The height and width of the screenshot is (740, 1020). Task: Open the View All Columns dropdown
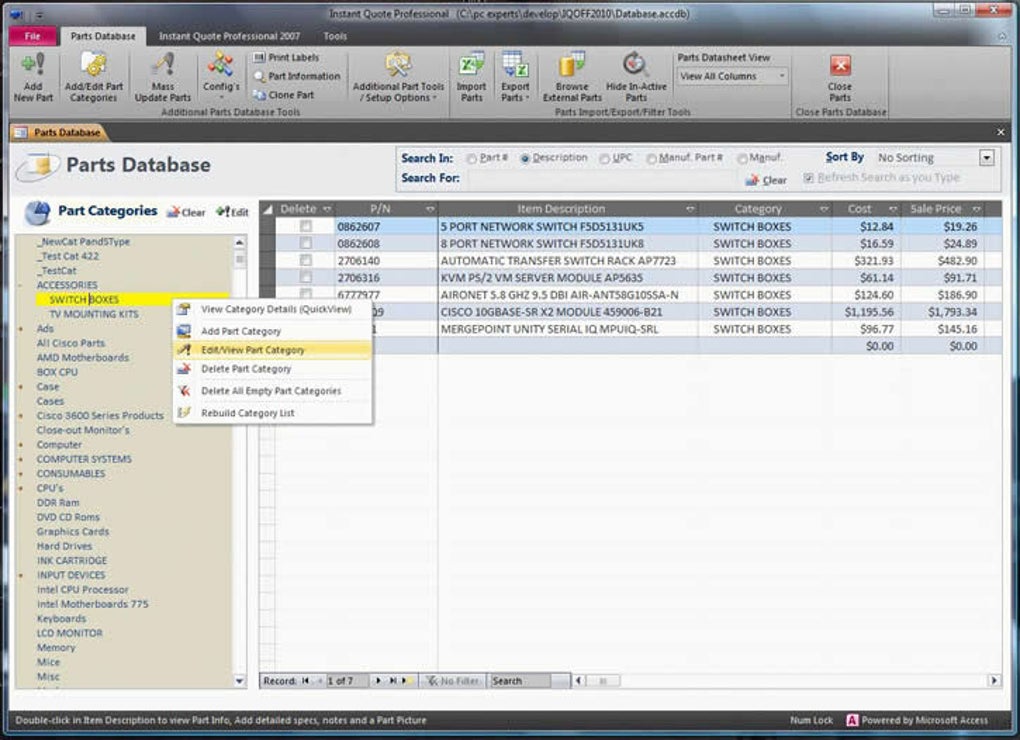(782, 76)
